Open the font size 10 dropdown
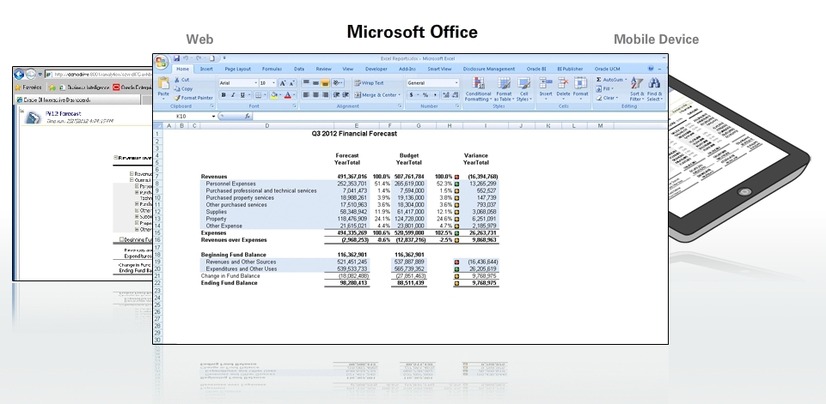Viewport: 826px width, 404px height. point(273,83)
